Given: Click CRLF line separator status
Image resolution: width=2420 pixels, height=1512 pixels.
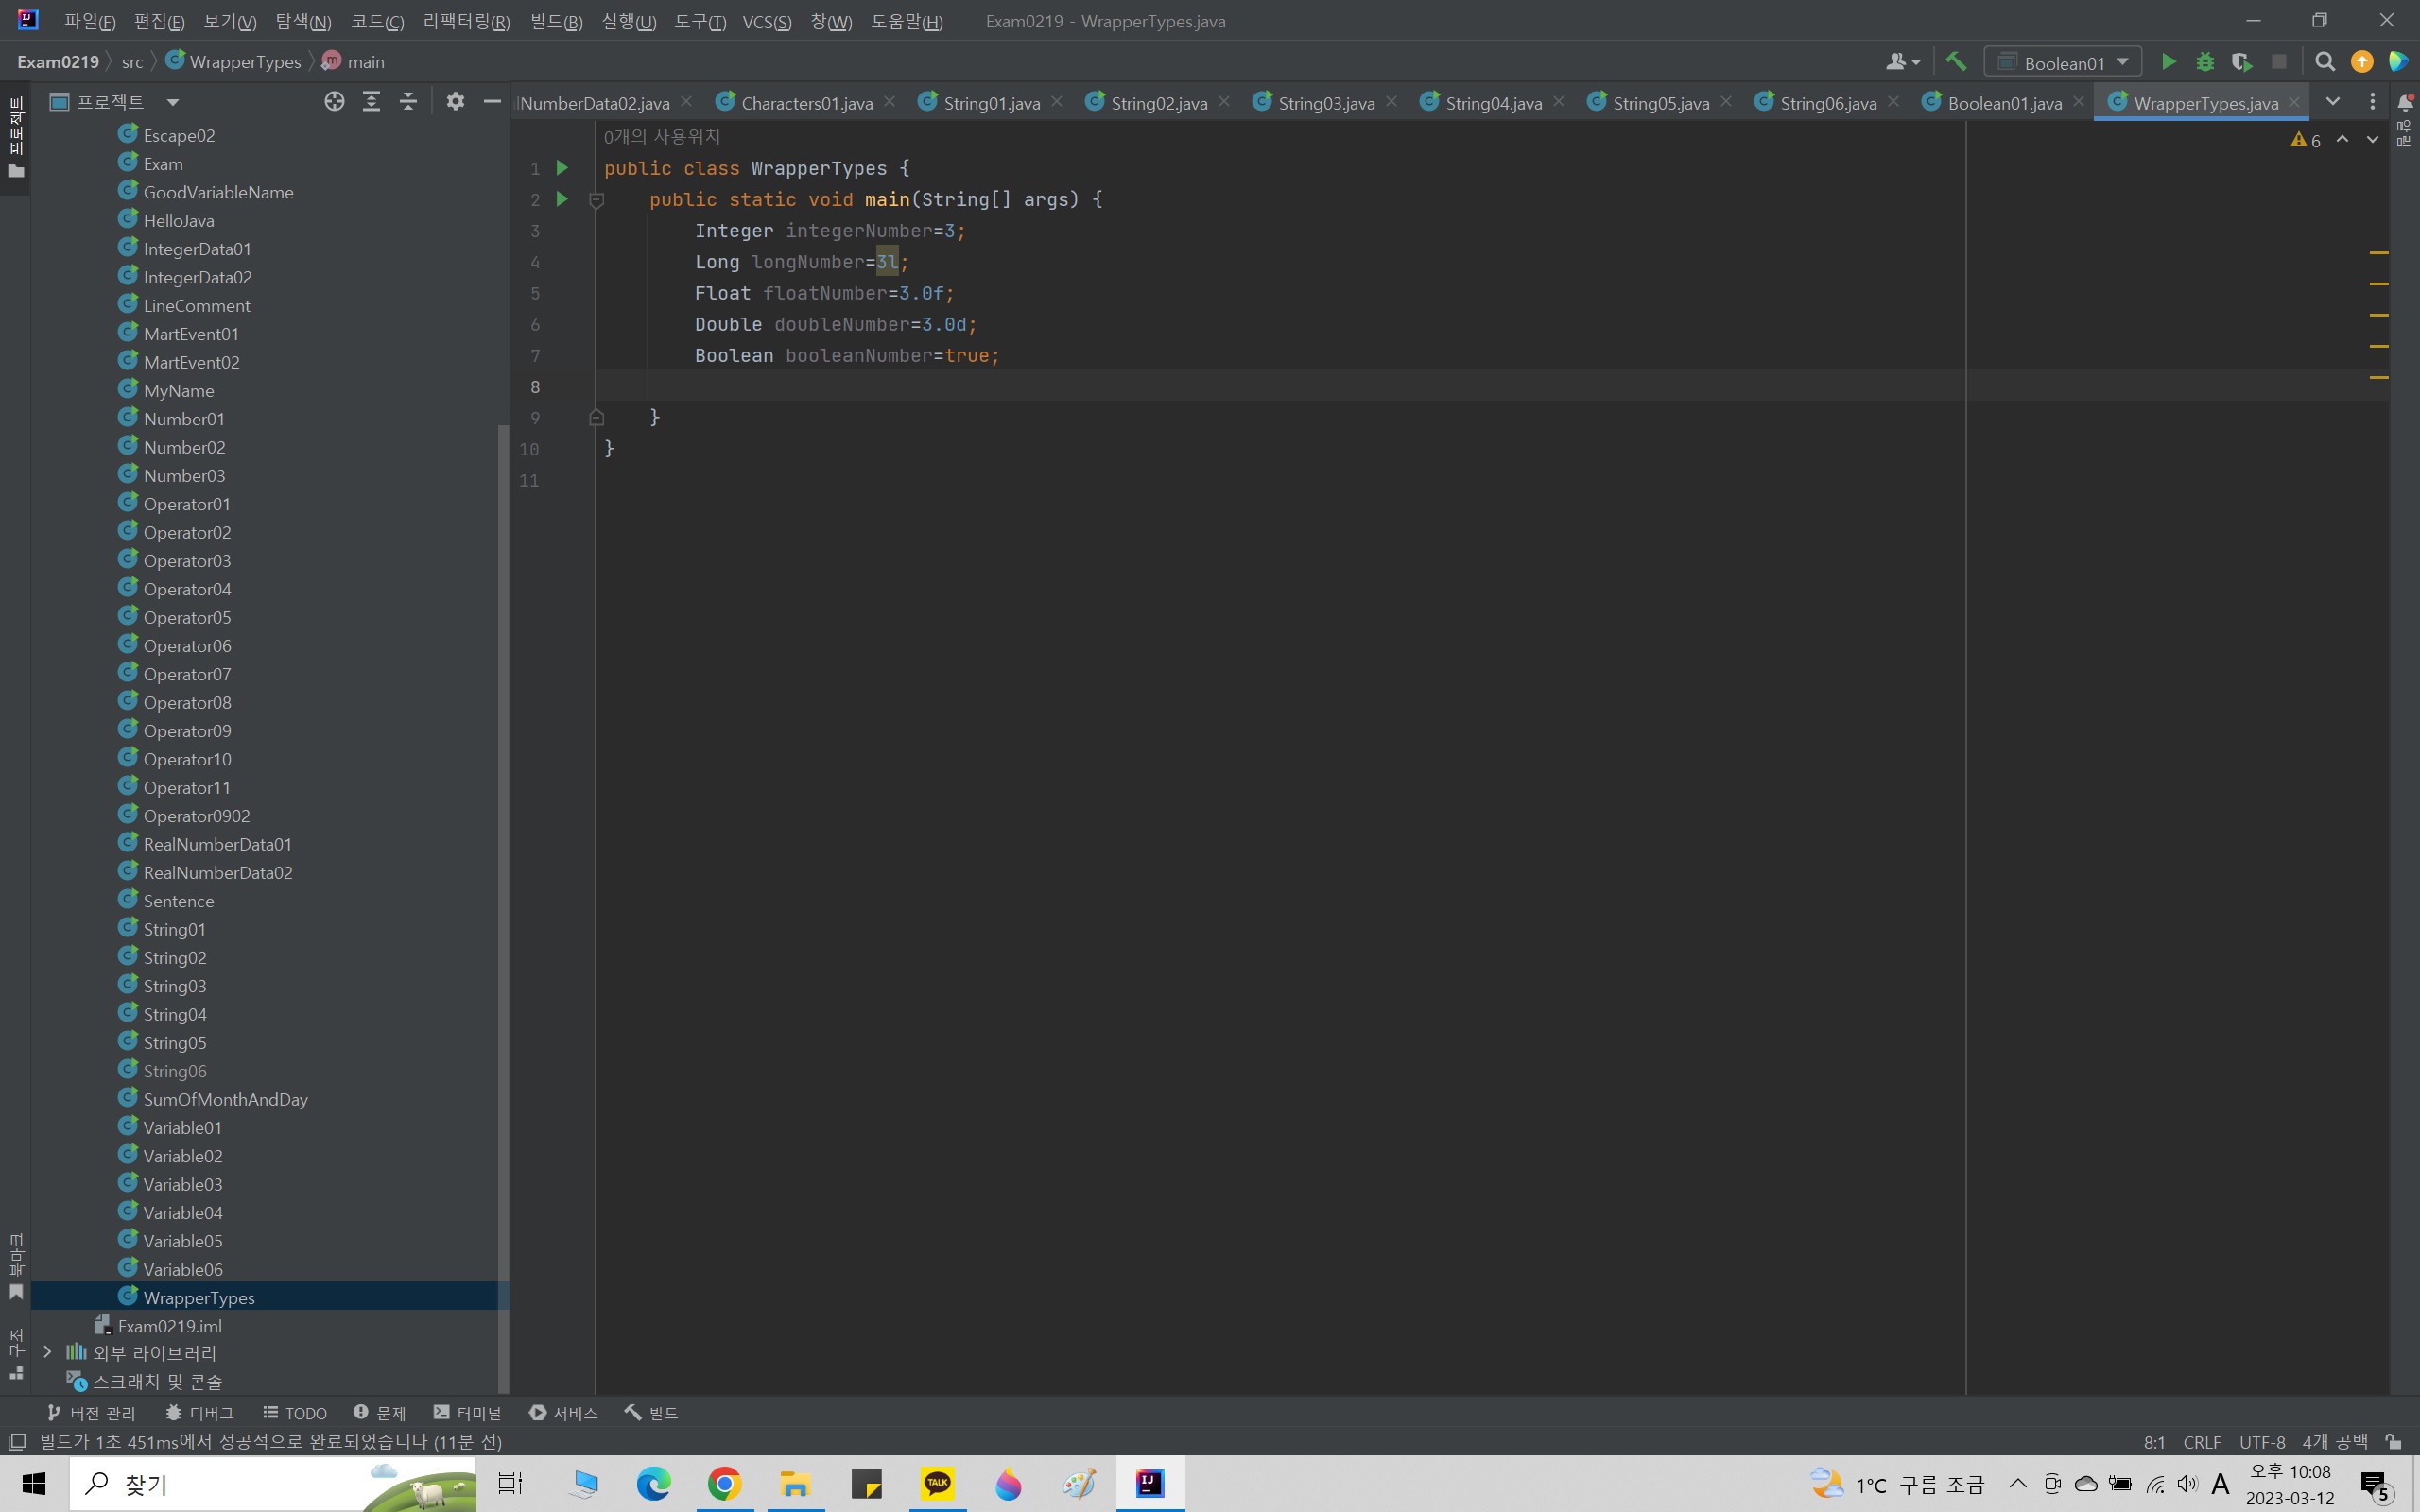Looking at the screenshot, I should point(2202,1441).
